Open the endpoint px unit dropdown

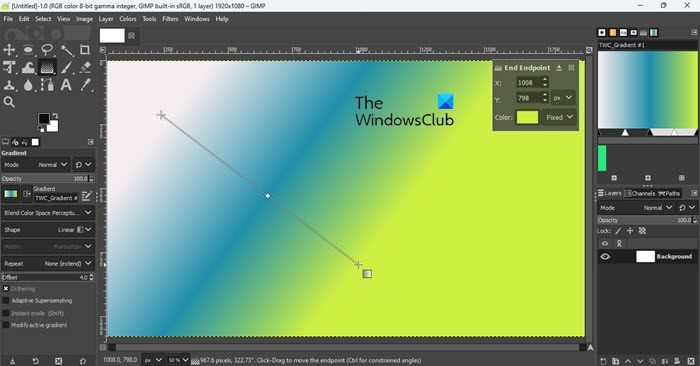tap(562, 98)
